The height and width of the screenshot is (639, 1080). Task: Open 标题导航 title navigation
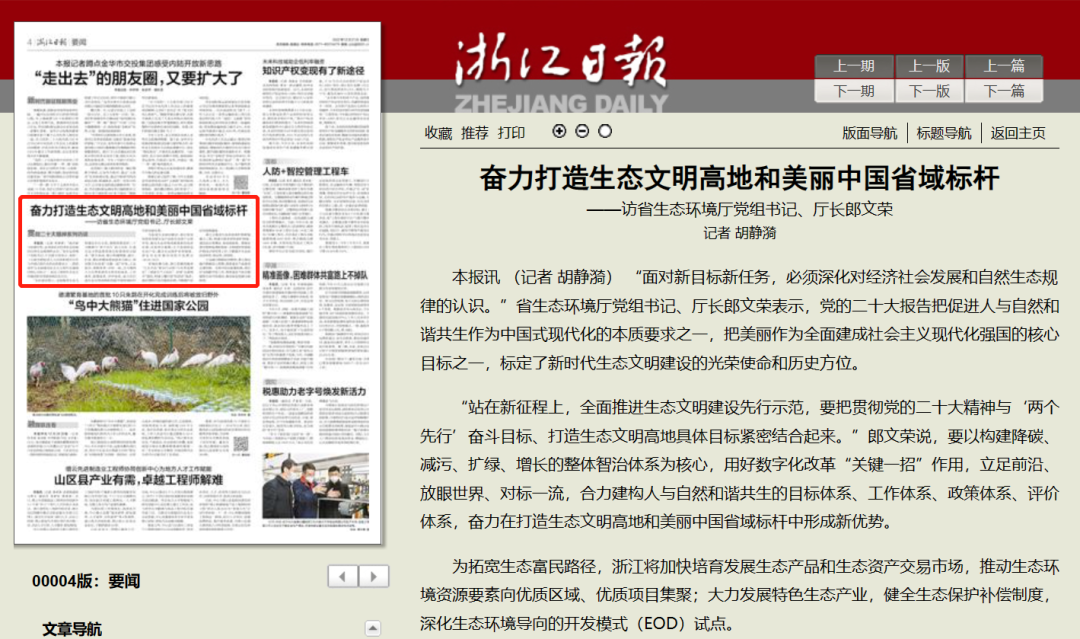943,133
